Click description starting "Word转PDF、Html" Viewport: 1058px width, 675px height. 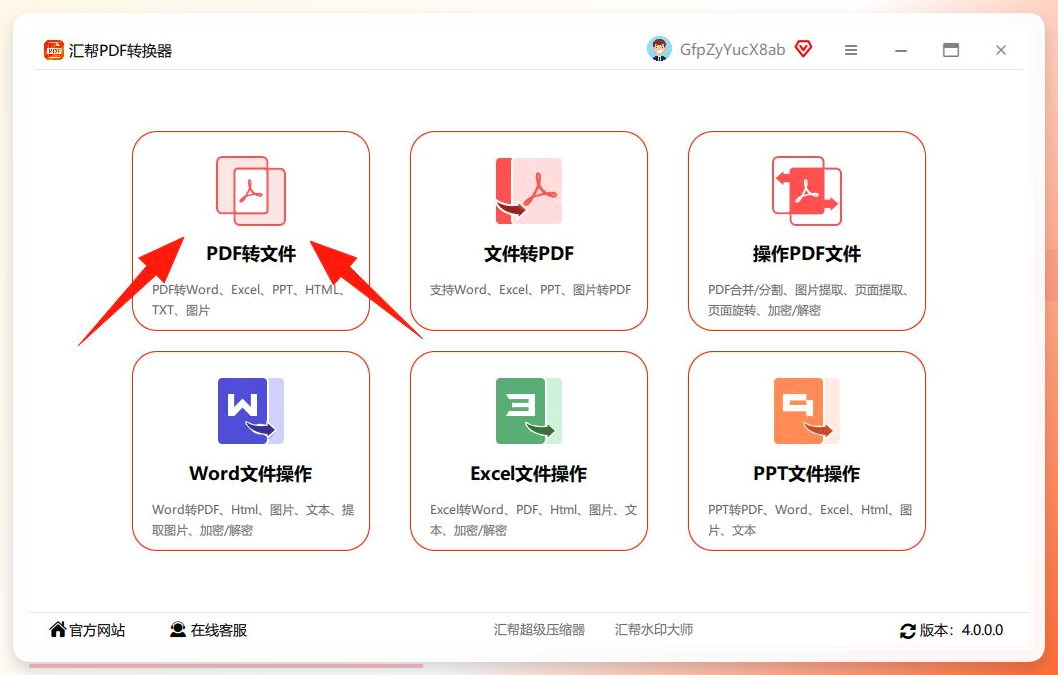pos(253,520)
